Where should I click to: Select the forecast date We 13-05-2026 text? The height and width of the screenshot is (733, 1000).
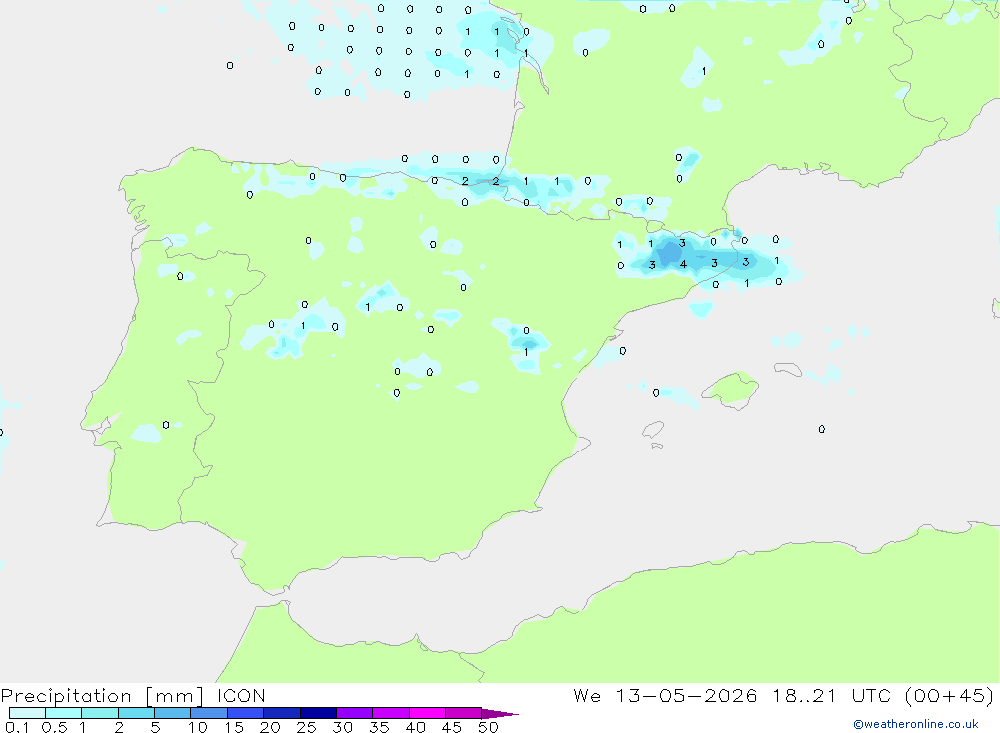coord(665,695)
